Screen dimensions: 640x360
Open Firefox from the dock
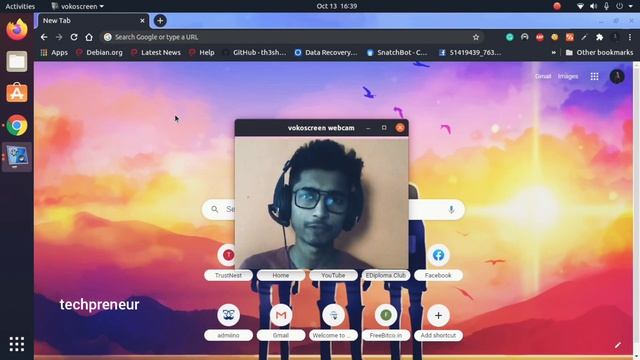point(17,29)
